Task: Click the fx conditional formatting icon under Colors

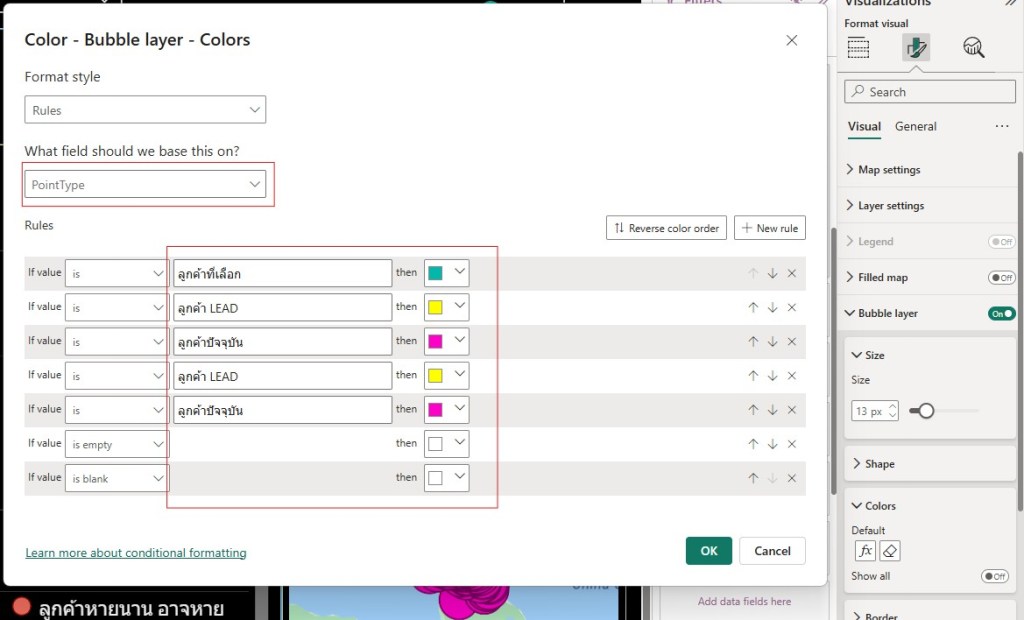Action: point(865,551)
